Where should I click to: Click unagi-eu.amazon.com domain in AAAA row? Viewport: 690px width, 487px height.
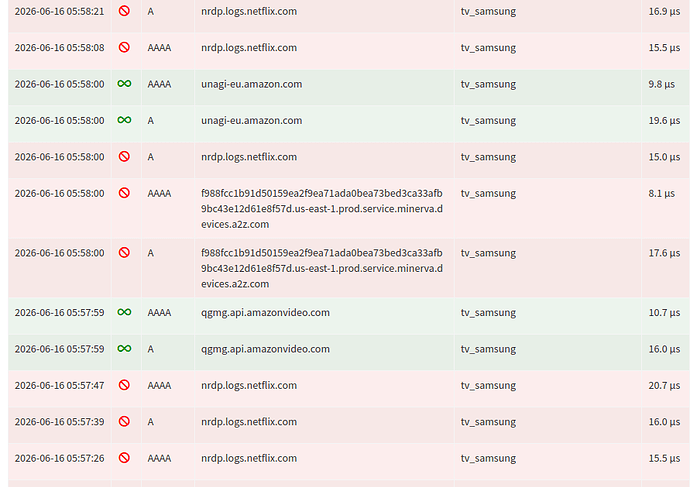tap(252, 84)
